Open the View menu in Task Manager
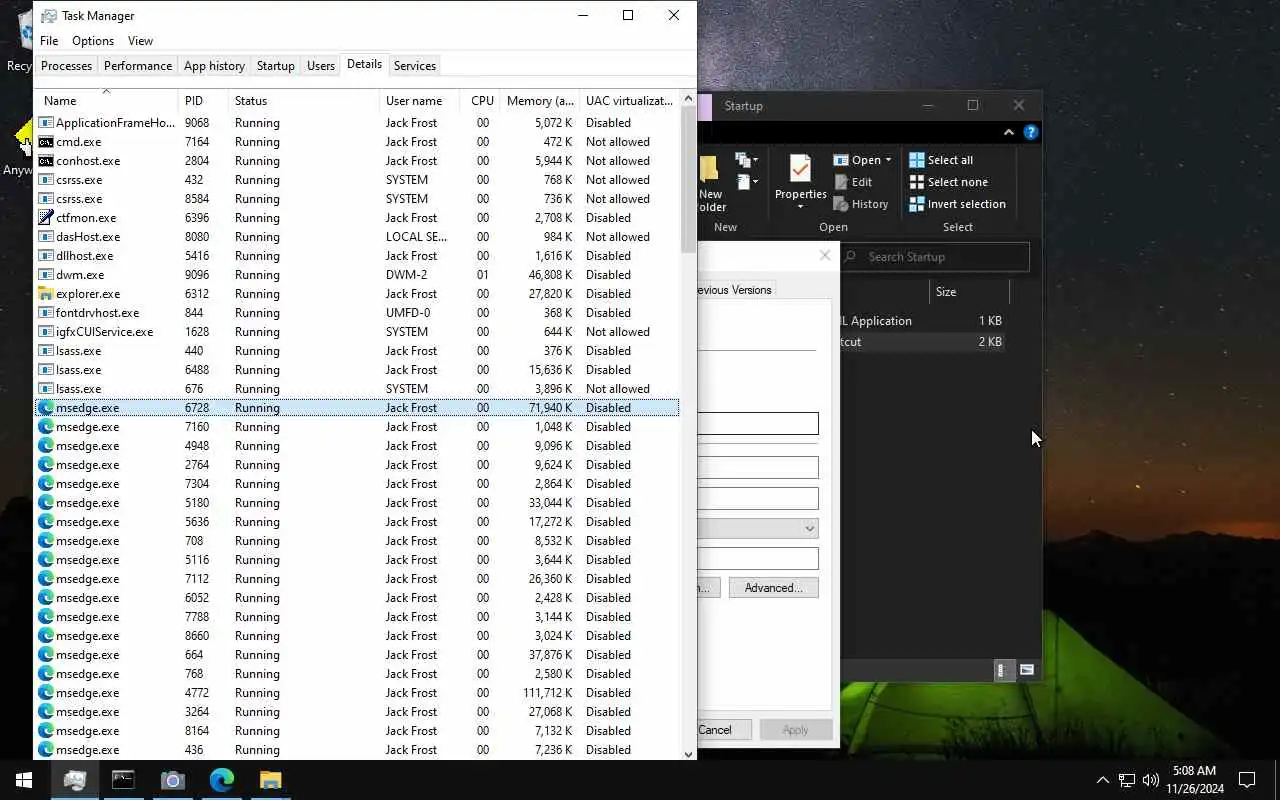The height and width of the screenshot is (800, 1280). 140,41
